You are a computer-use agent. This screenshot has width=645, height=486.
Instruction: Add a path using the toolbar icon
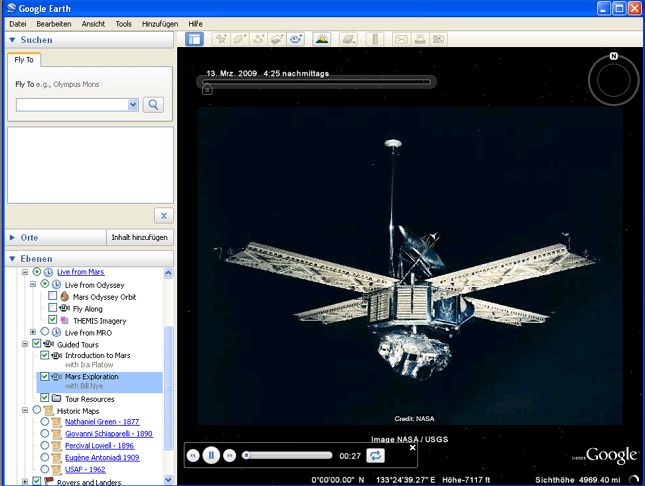coord(259,39)
